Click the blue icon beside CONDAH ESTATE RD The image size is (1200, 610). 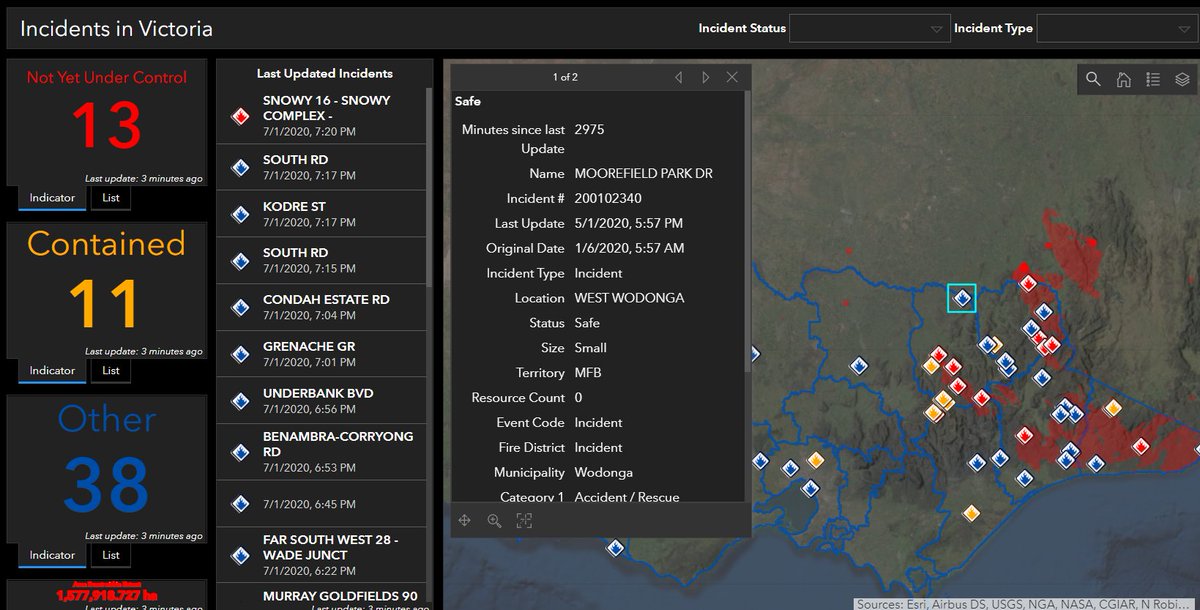pos(240,307)
